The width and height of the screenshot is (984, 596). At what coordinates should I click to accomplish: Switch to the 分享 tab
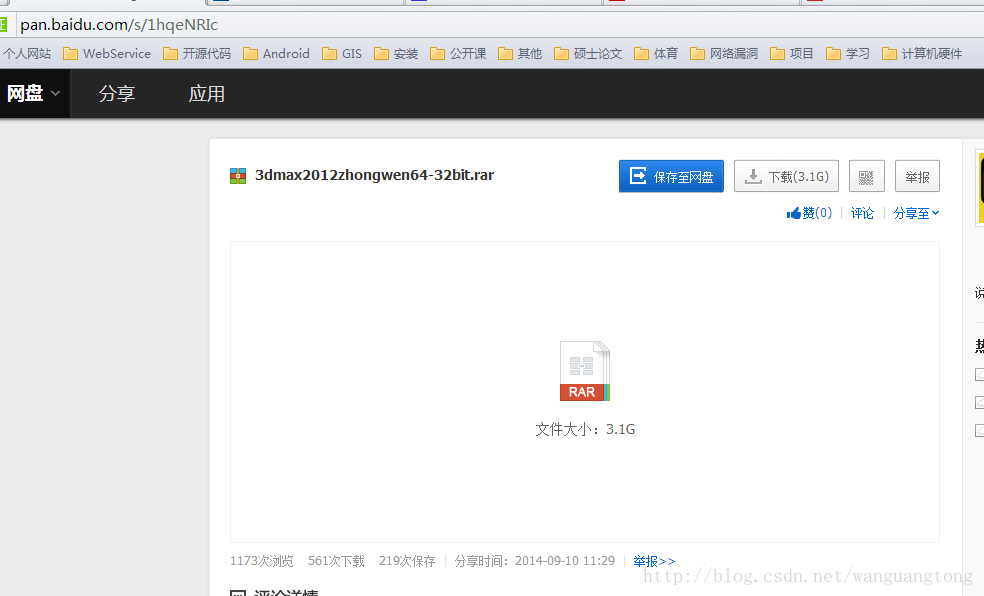[x=117, y=93]
